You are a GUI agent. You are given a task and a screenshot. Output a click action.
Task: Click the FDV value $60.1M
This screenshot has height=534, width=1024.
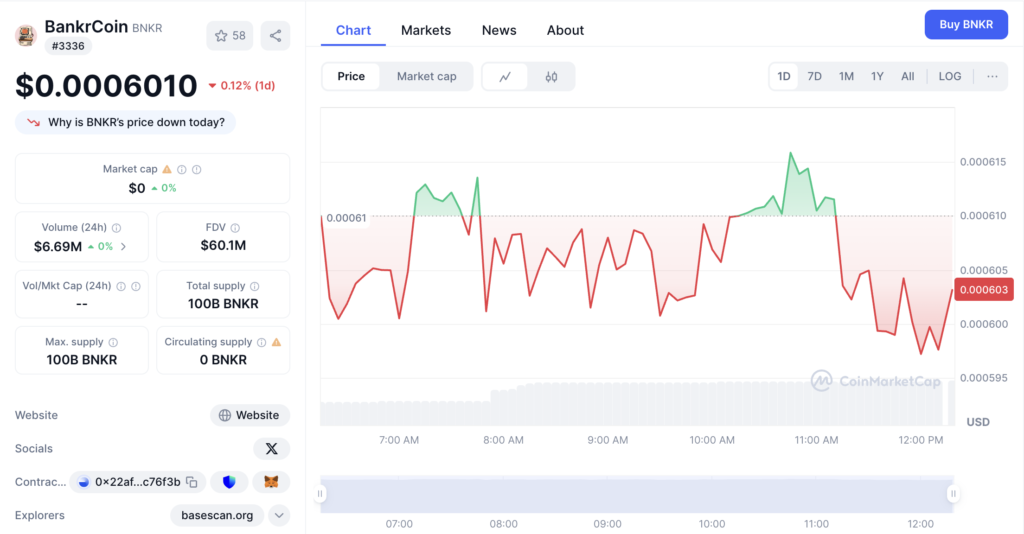(x=223, y=245)
